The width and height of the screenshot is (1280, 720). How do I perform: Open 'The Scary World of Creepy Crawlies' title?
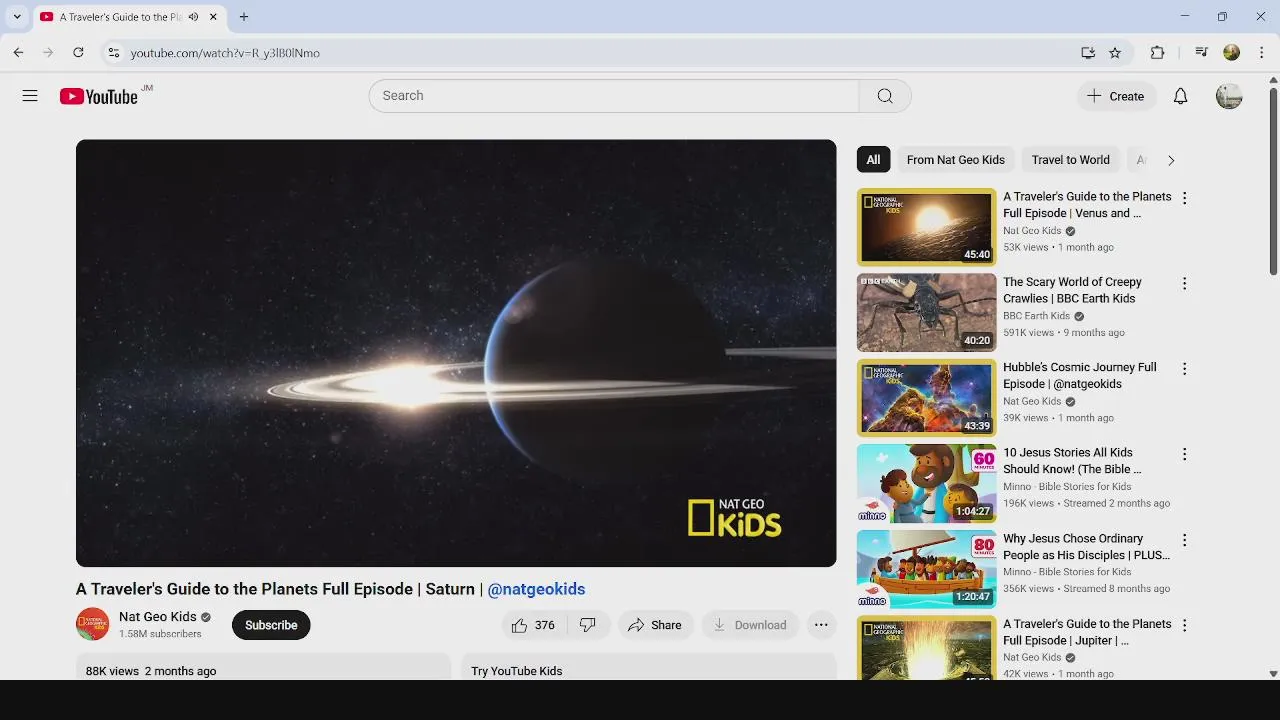[1072, 290]
